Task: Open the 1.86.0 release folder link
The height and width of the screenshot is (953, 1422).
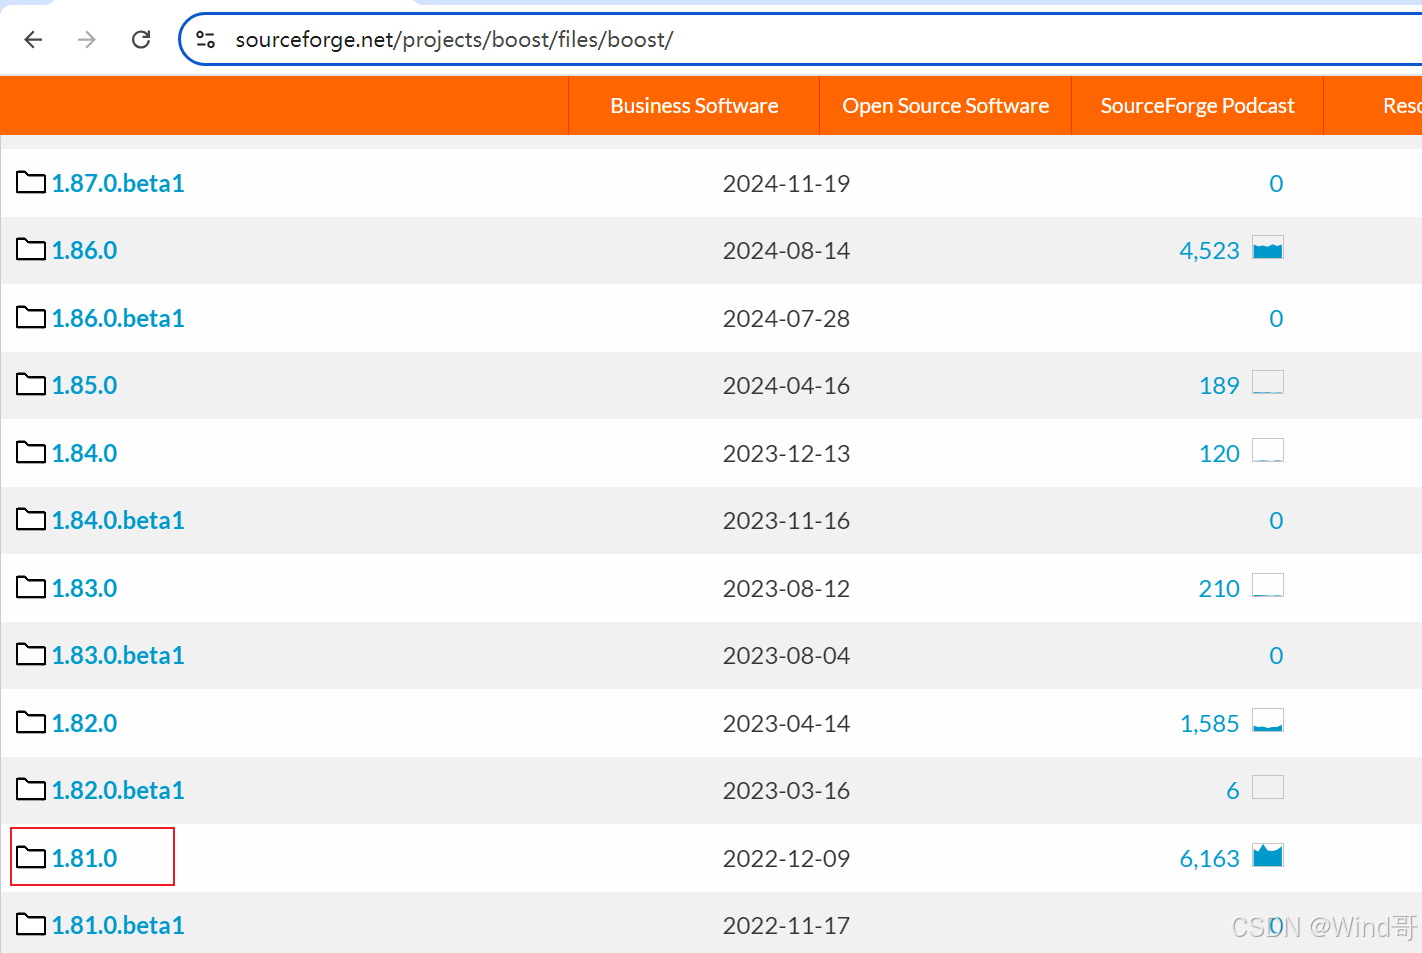Action: click(84, 249)
